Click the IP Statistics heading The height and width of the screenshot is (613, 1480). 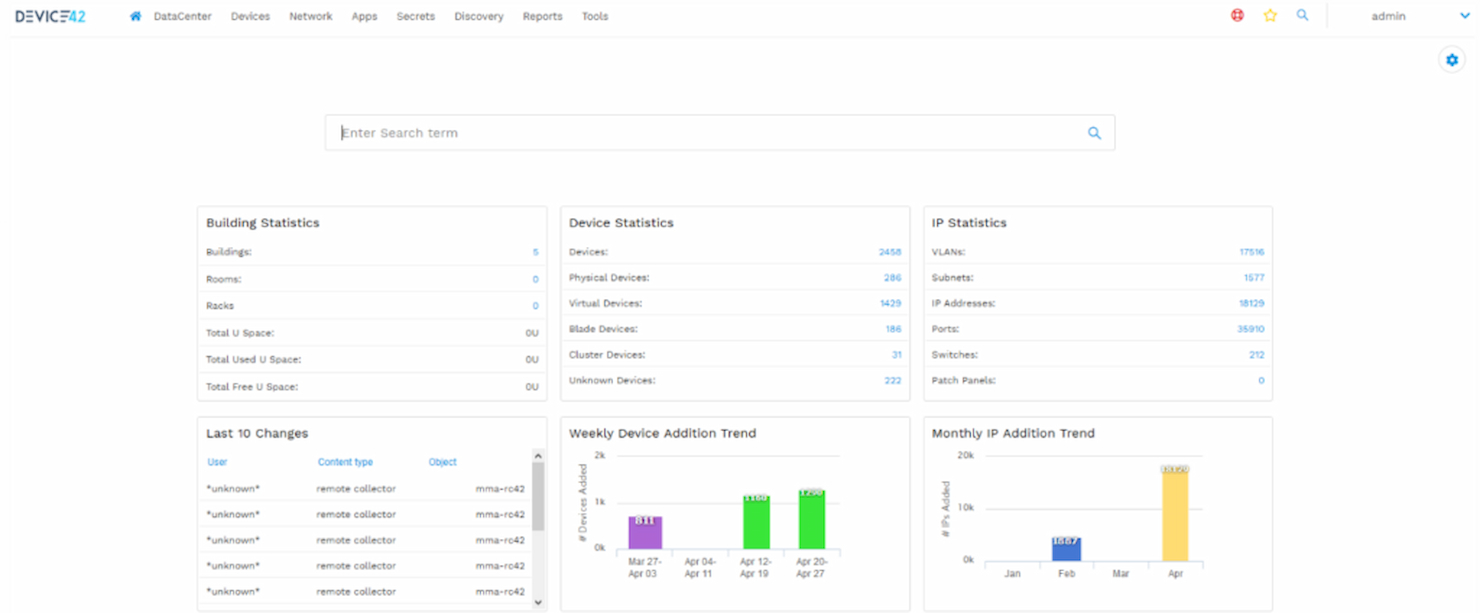(969, 223)
